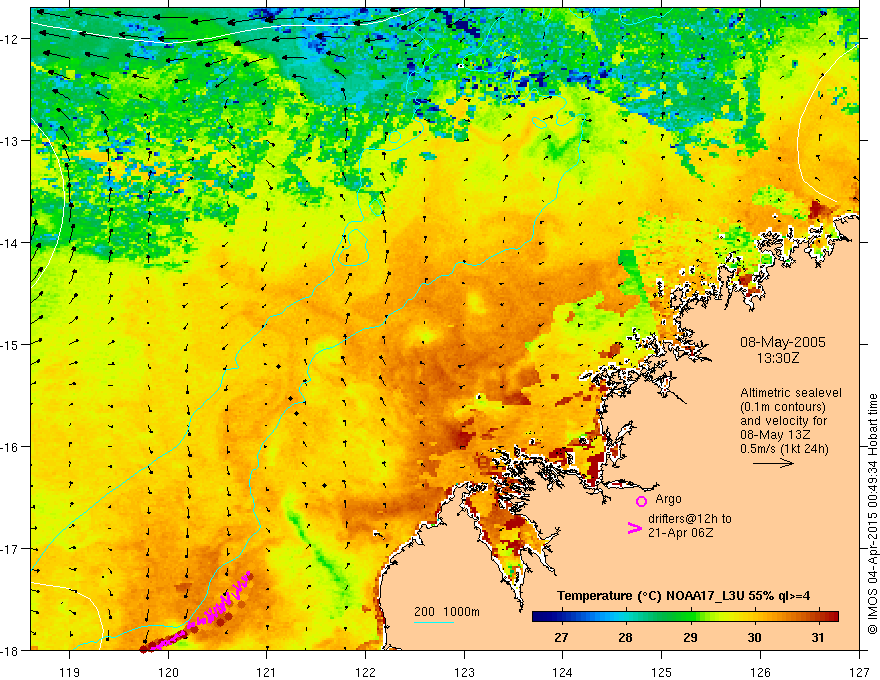Click the longitude axis label 121
The image size is (880, 680).
point(267,672)
